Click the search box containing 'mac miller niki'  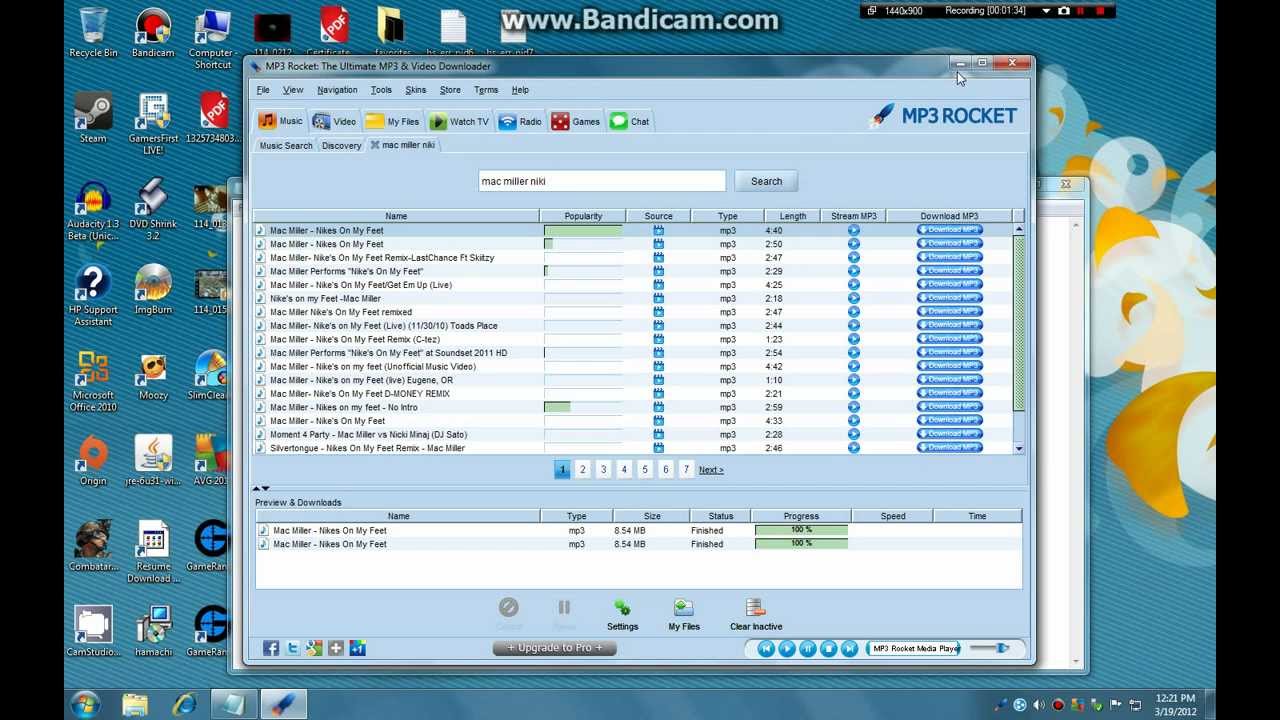click(602, 181)
